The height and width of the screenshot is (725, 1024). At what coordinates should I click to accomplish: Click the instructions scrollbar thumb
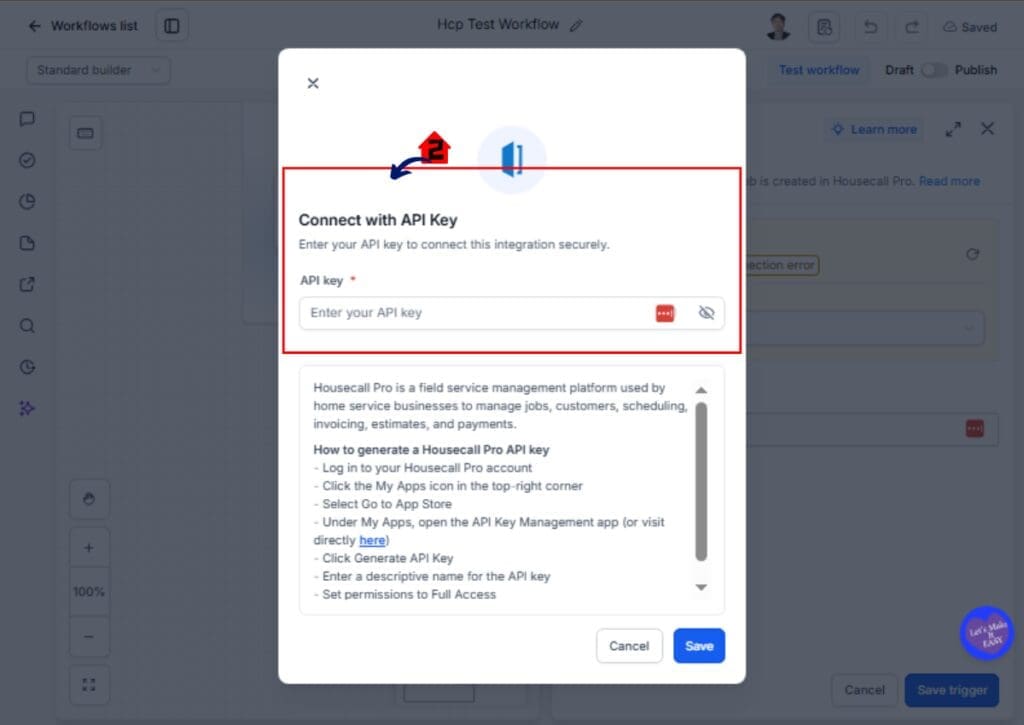[701, 481]
